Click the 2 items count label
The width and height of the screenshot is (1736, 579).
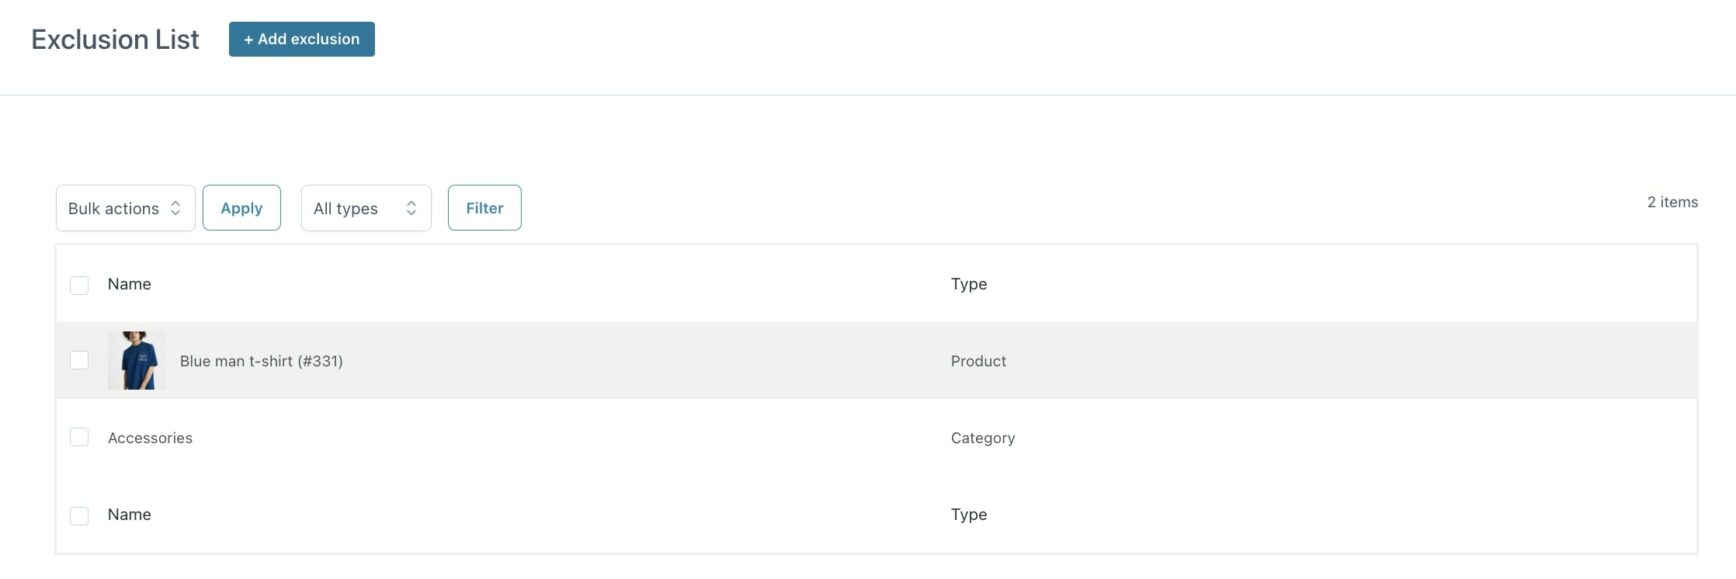coord(1672,202)
